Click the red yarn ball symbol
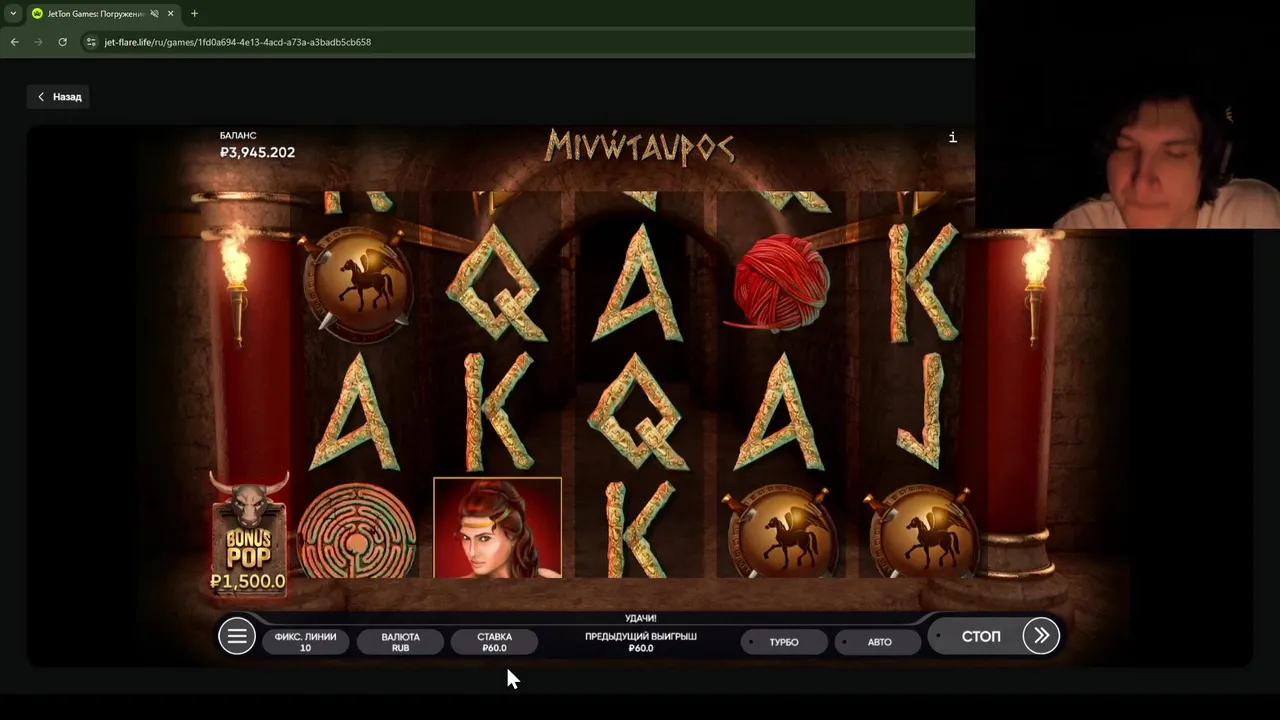This screenshot has width=1280, height=720. tap(781, 283)
